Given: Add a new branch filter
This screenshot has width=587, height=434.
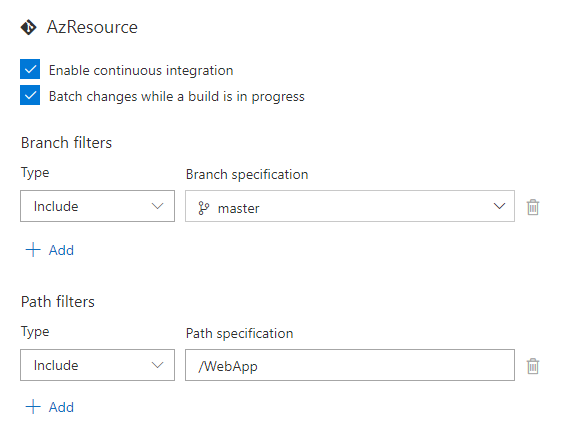Looking at the screenshot, I should click(50, 250).
